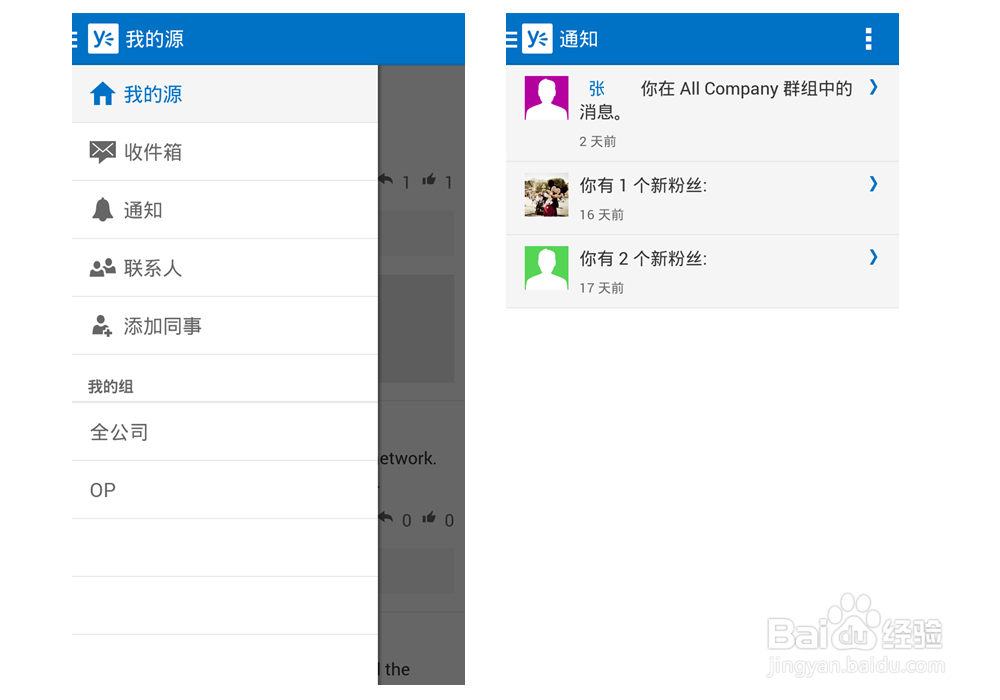Click the username 张 link

point(597,88)
